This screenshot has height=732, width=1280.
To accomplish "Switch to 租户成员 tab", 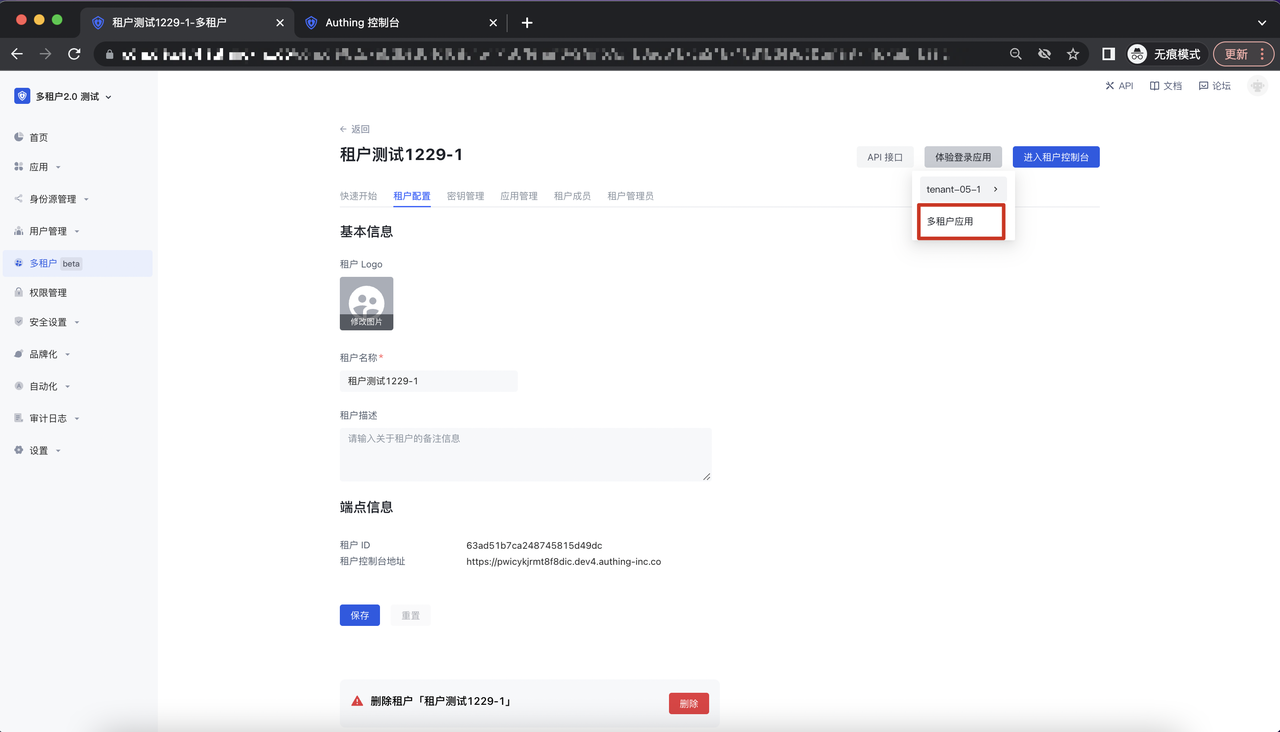I will [x=572, y=196].
